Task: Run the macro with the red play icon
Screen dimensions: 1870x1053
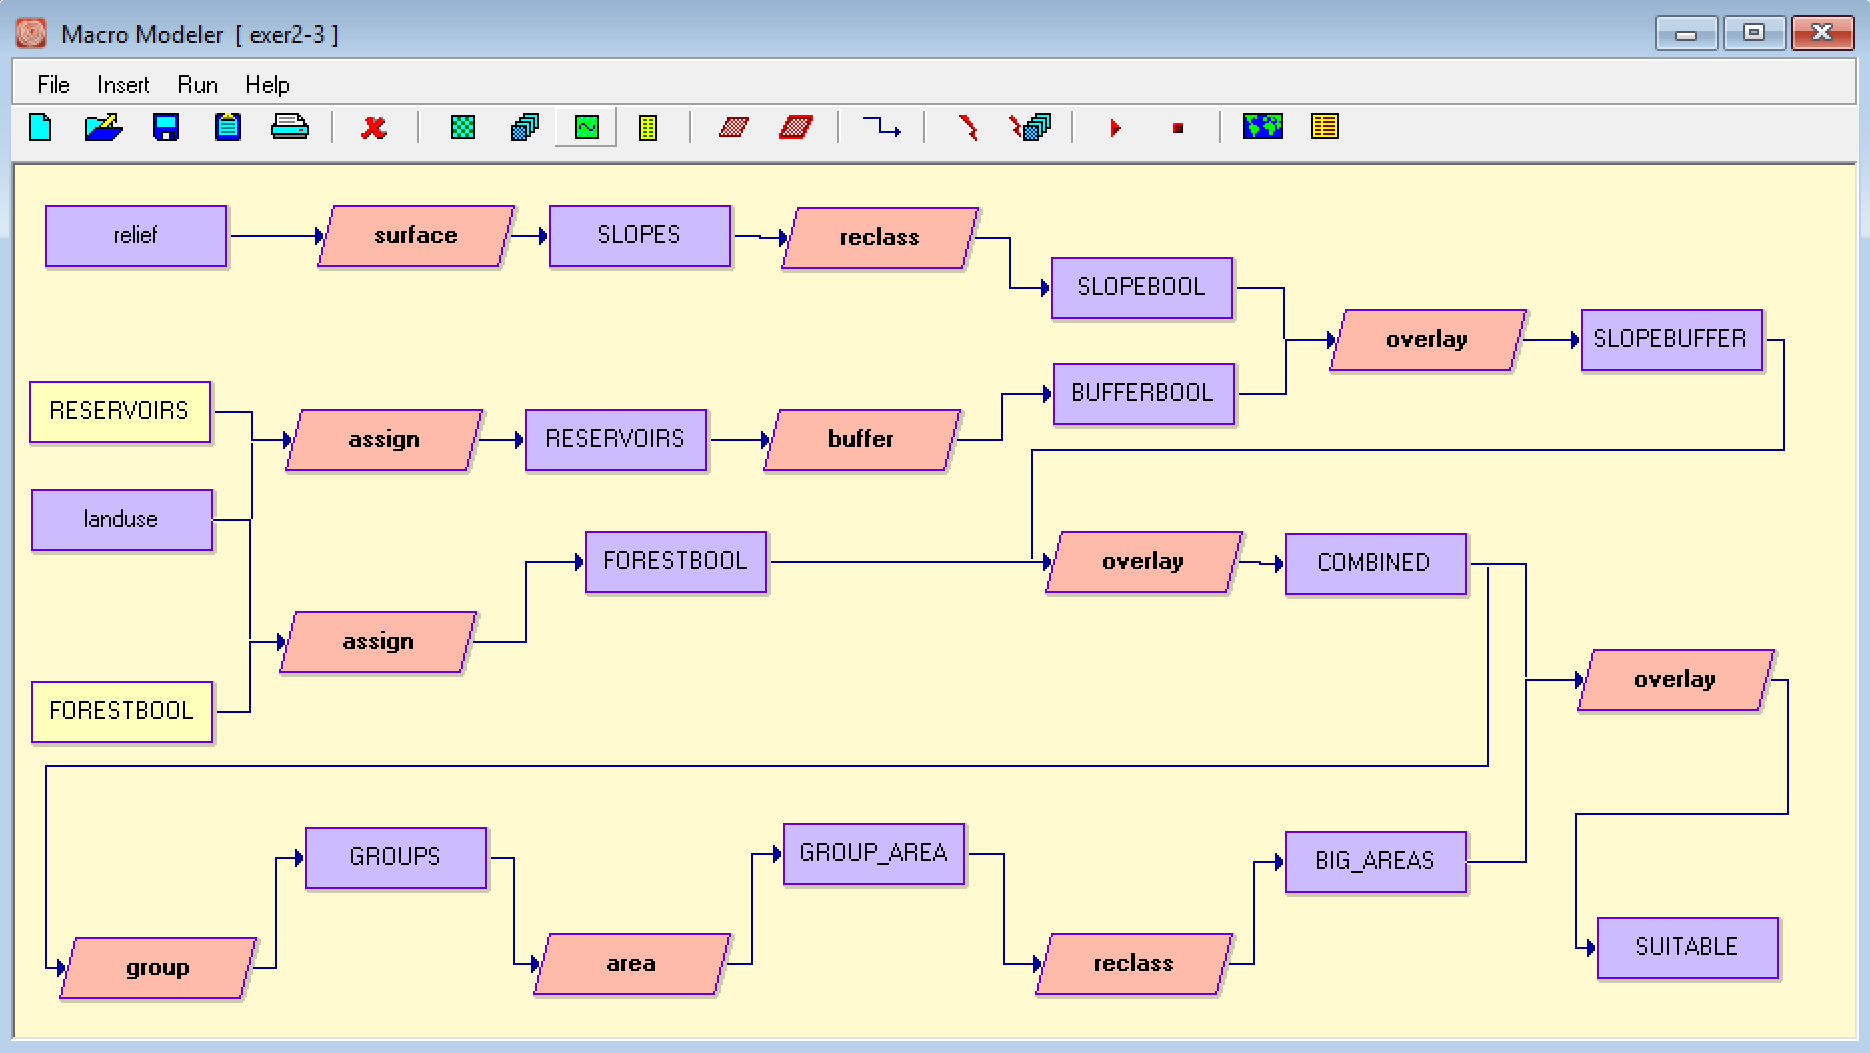Action: coord(1115,128)
